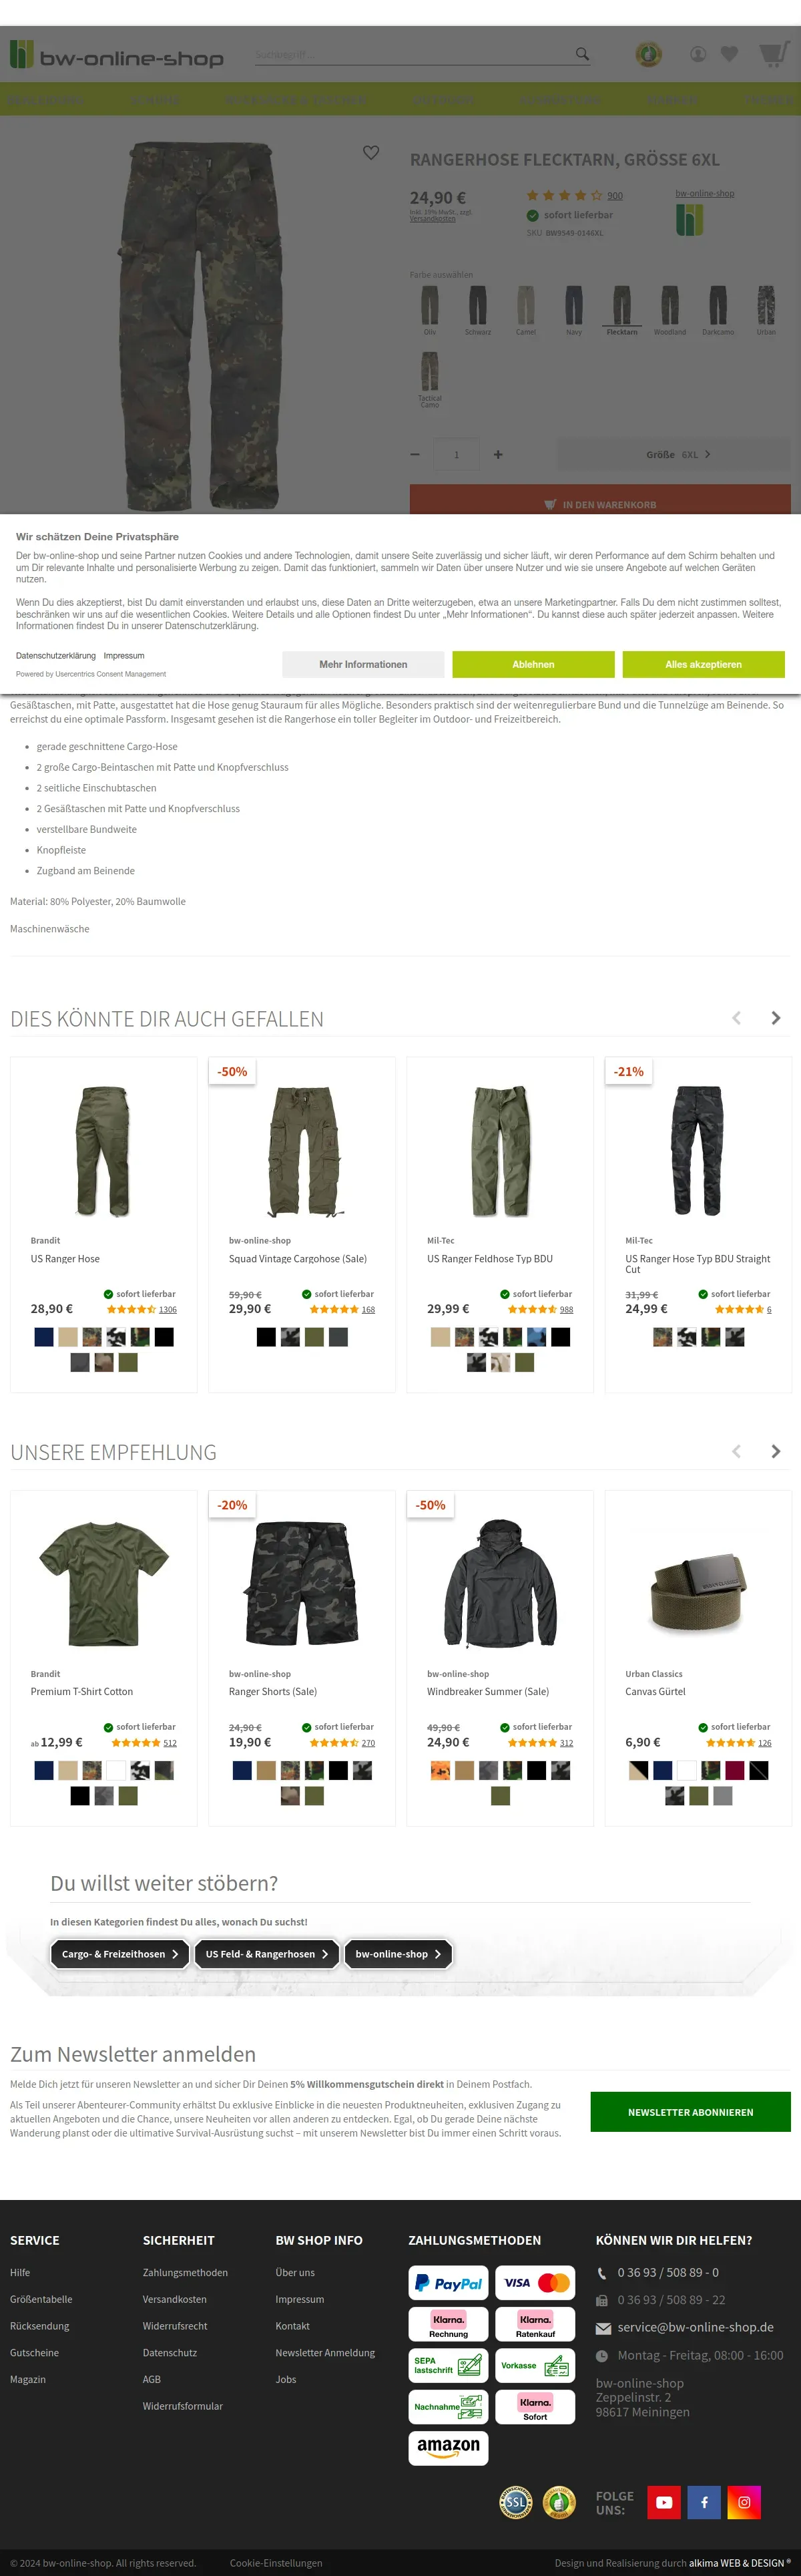Open Facebook page icon in footer
Screen dimensions: 801x2576
point(704,2502)
